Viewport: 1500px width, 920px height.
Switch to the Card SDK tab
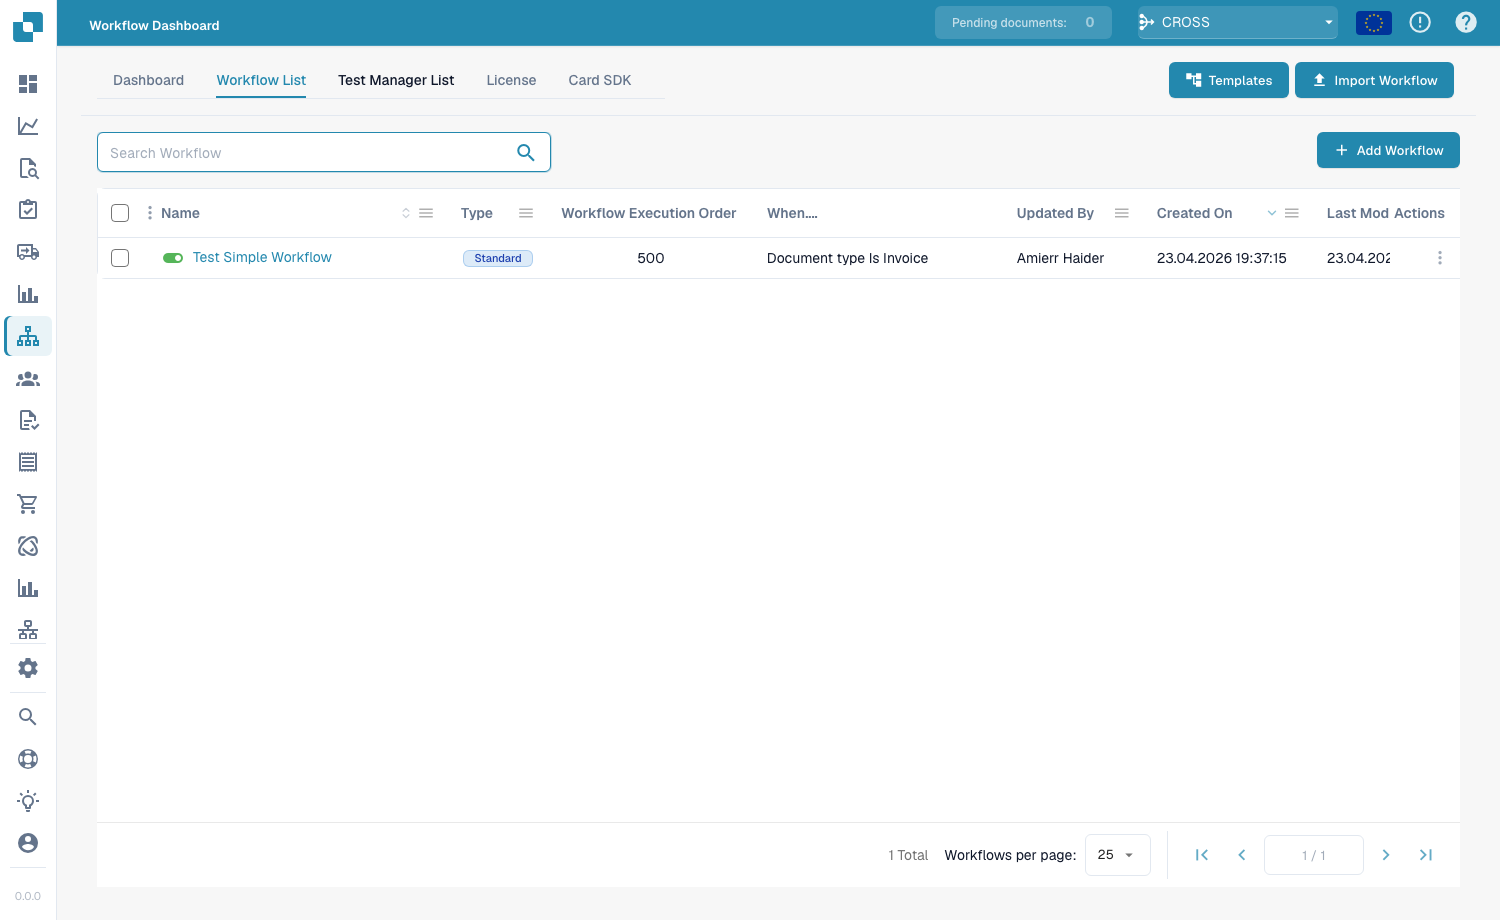coord(600,80)
